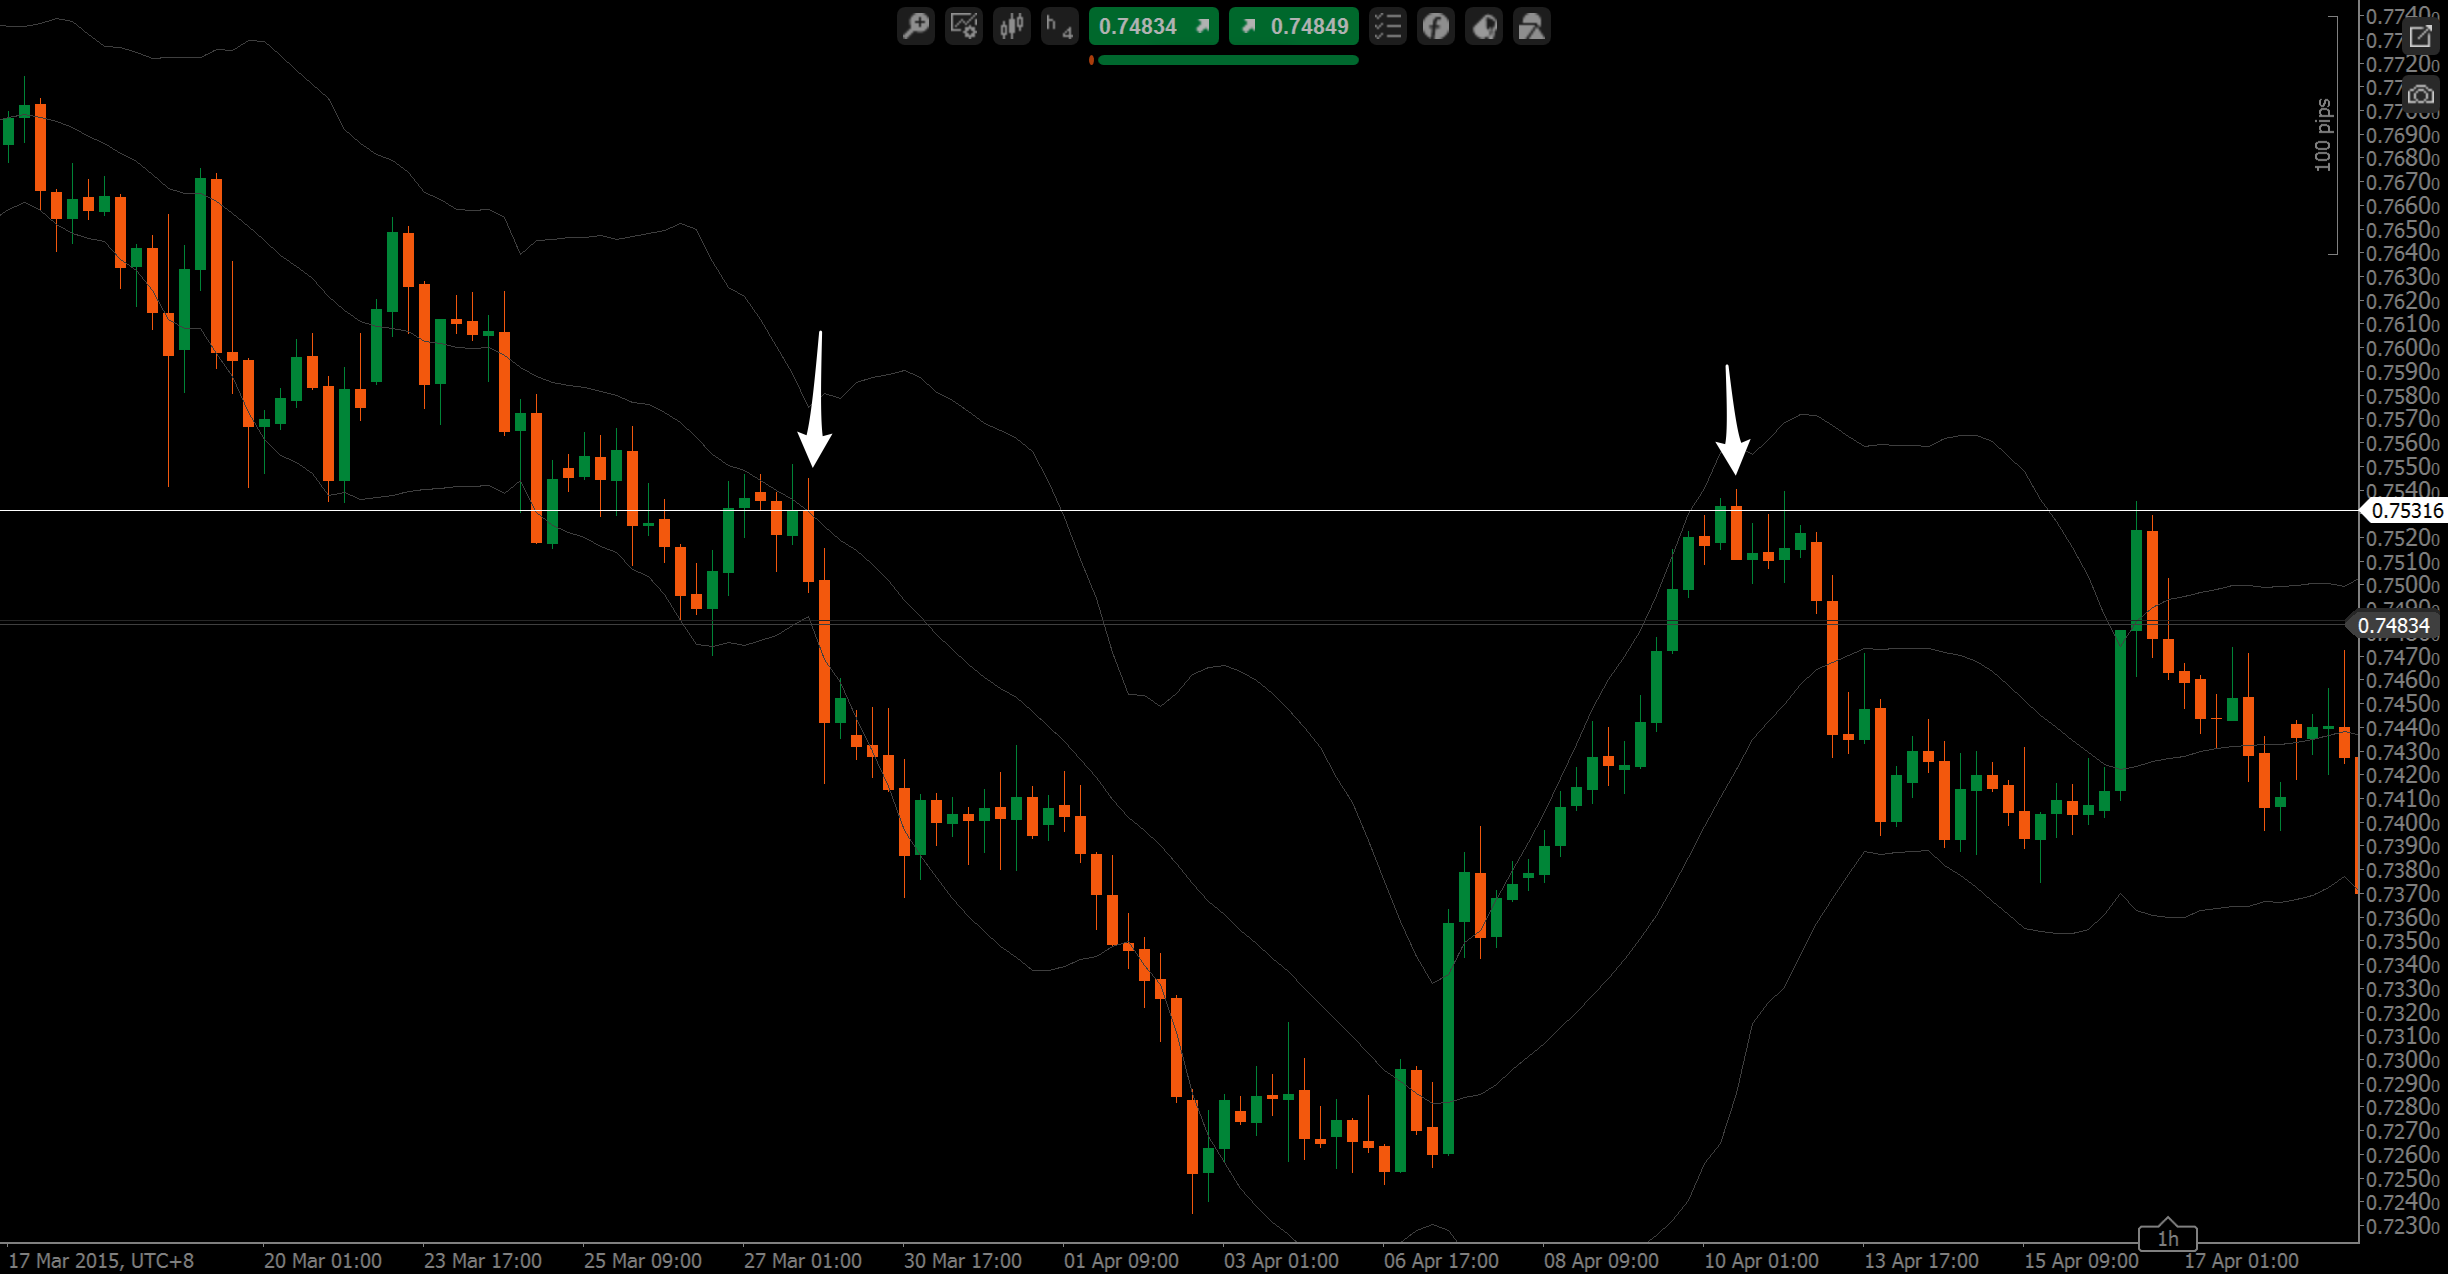Open the chart settings icon
Image resolution: width=2448 pixels, height=1274 pixels.
coord(964,26)
